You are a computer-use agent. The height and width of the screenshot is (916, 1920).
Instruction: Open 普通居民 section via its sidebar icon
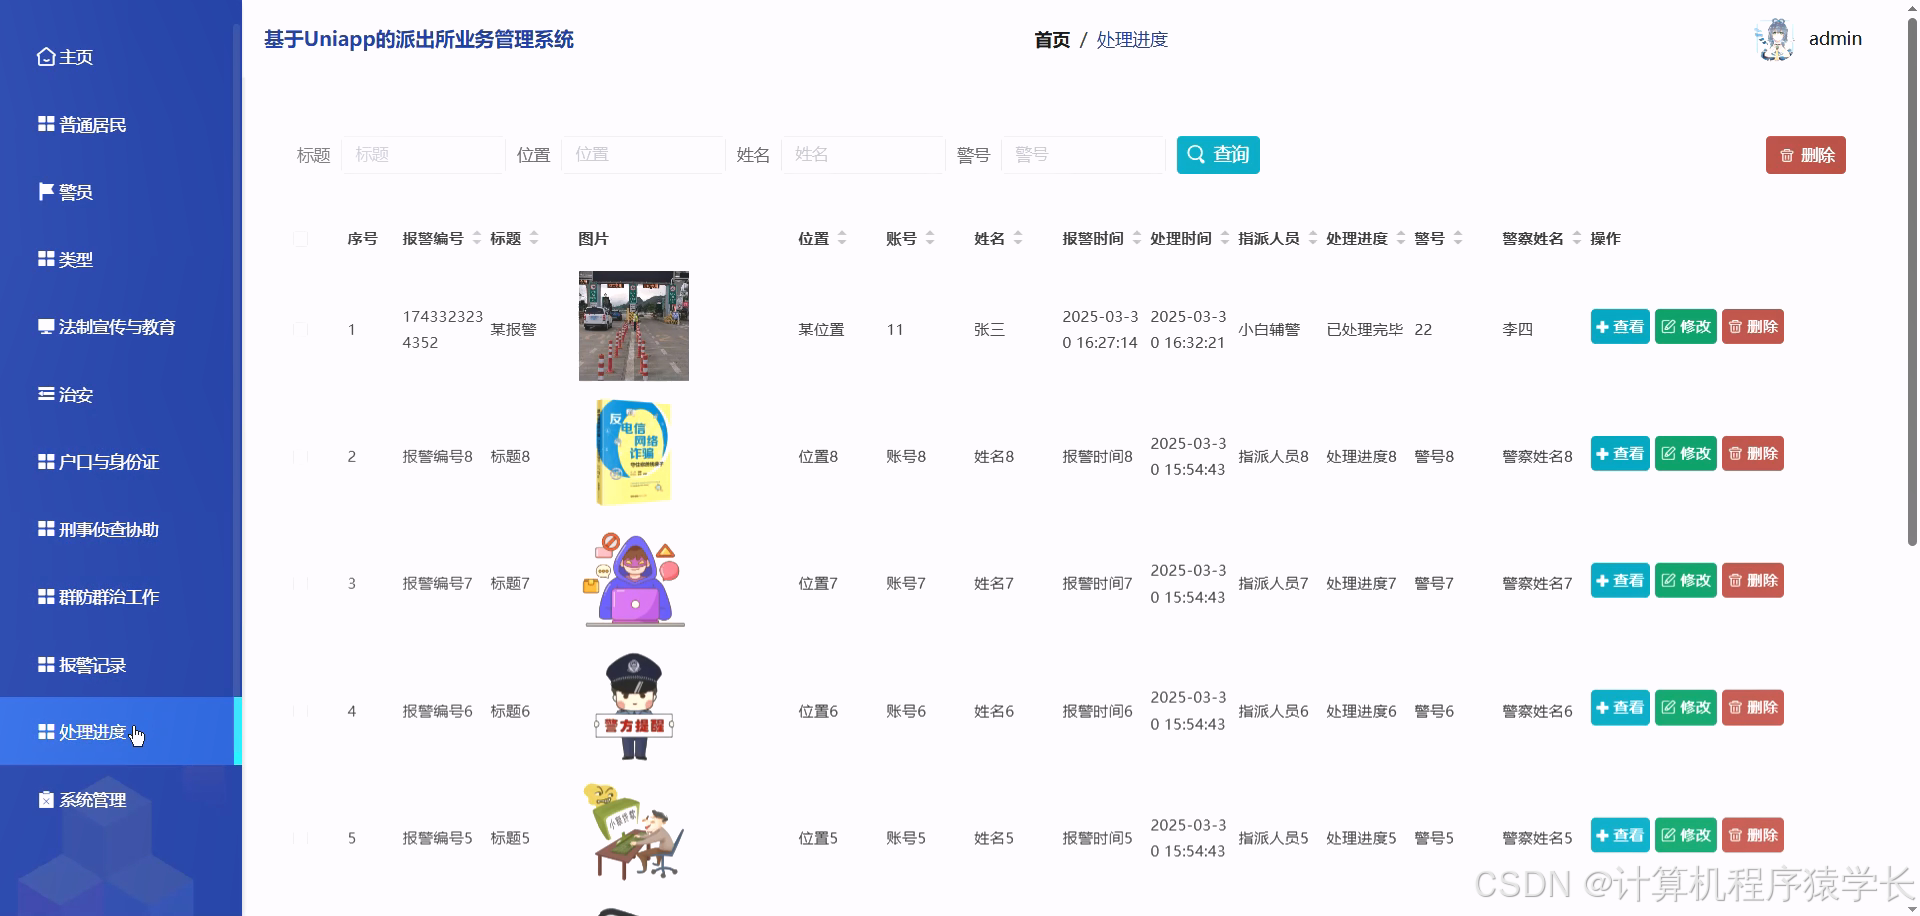pyautogui.click(x=44, y=124)
